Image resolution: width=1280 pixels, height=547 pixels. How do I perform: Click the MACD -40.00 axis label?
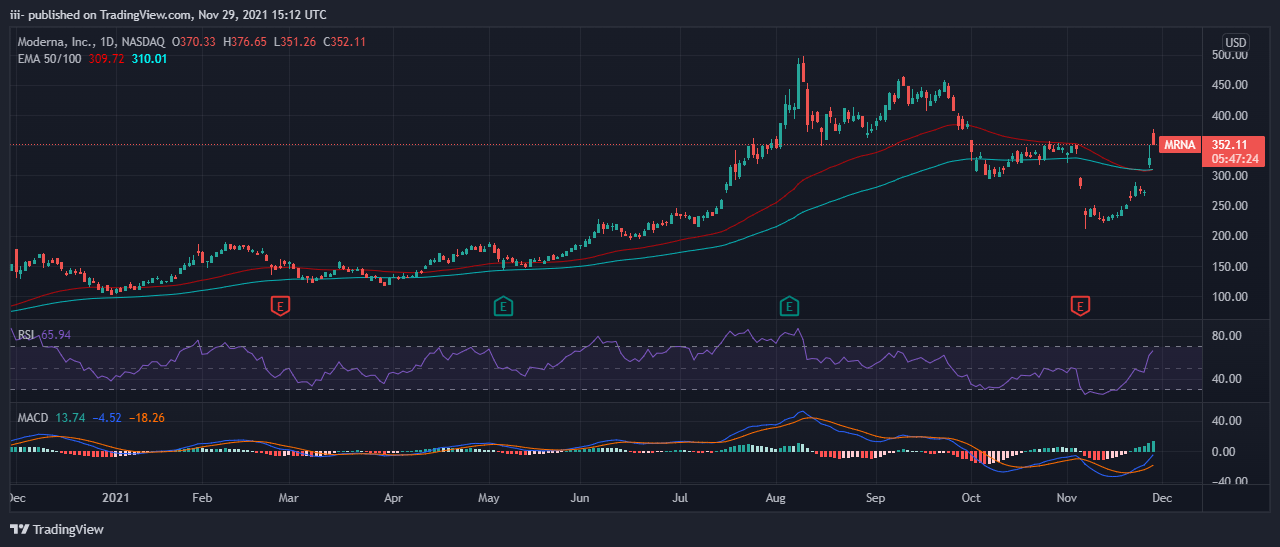pyautogui.click(x=1229, y=482)
